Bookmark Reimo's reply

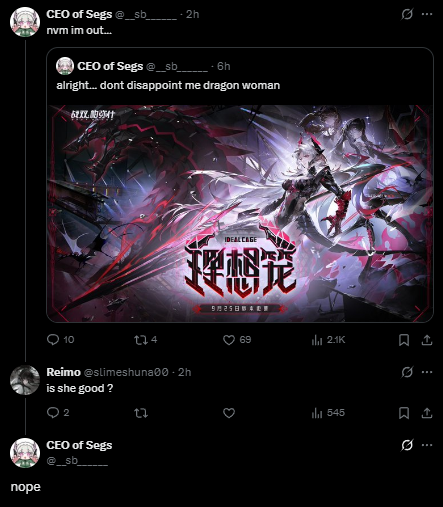(404, 413)
